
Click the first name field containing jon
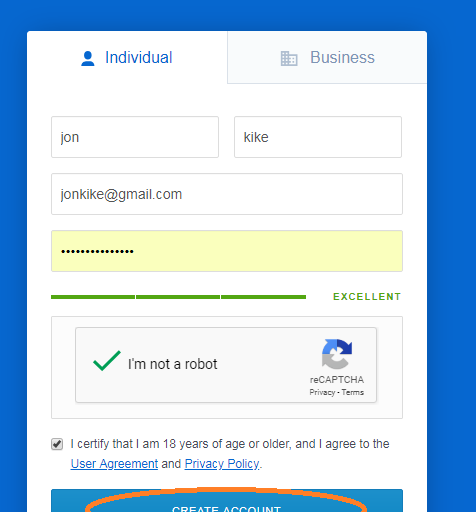[135, 137]
